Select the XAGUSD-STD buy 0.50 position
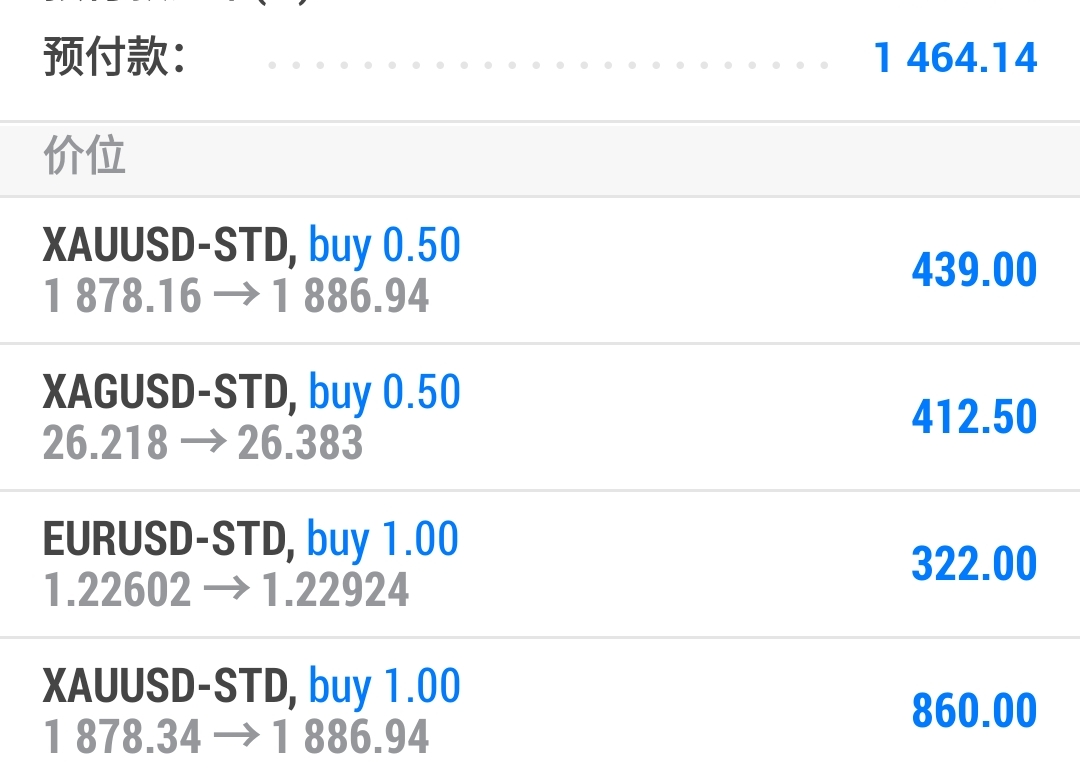The width and height of the screenshot is (1080, 772). click(x=540, y=417)
